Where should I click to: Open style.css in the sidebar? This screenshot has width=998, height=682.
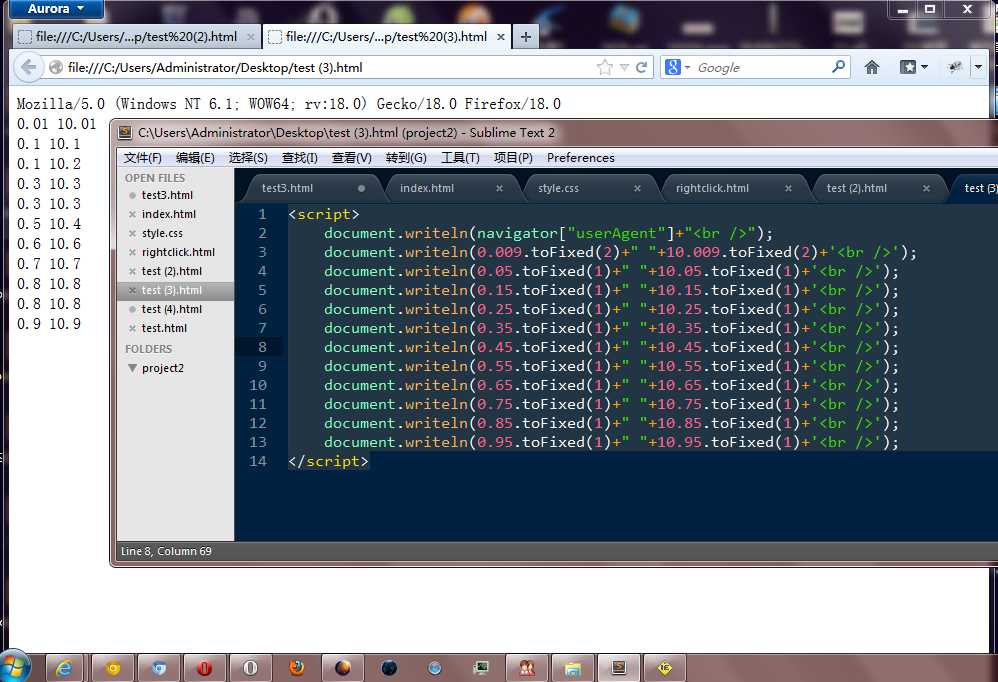coord(162,233)
